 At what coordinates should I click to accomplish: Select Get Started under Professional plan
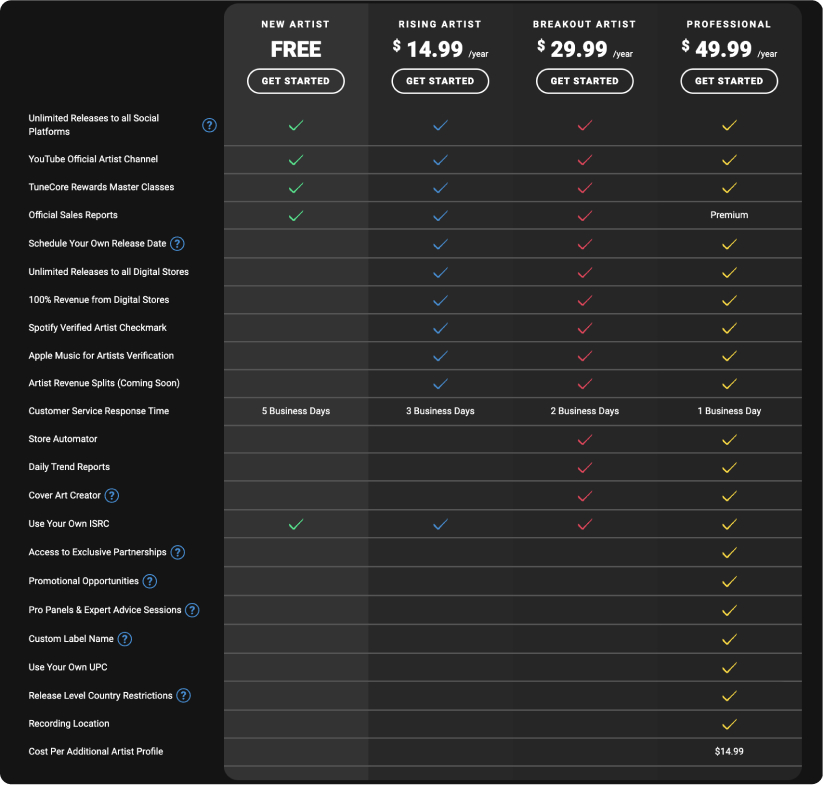pyautogui.click(x=729, y=81)
